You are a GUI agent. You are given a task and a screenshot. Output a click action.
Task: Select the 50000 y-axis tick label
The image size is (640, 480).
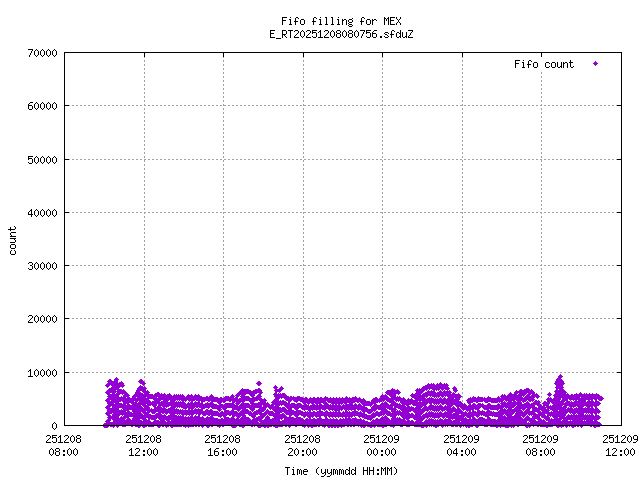click(x=39, y=159)
